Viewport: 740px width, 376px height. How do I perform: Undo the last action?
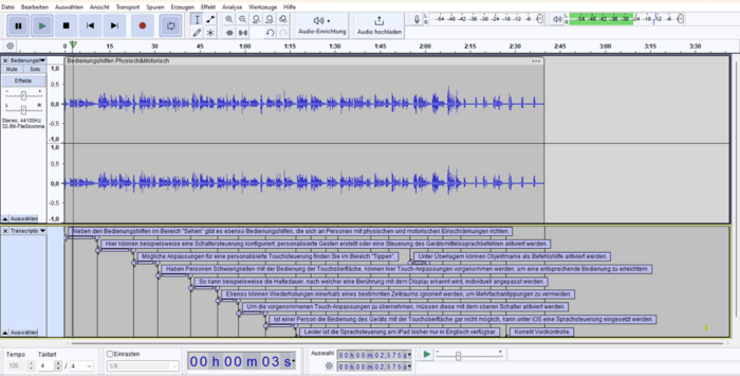point(269,33)
